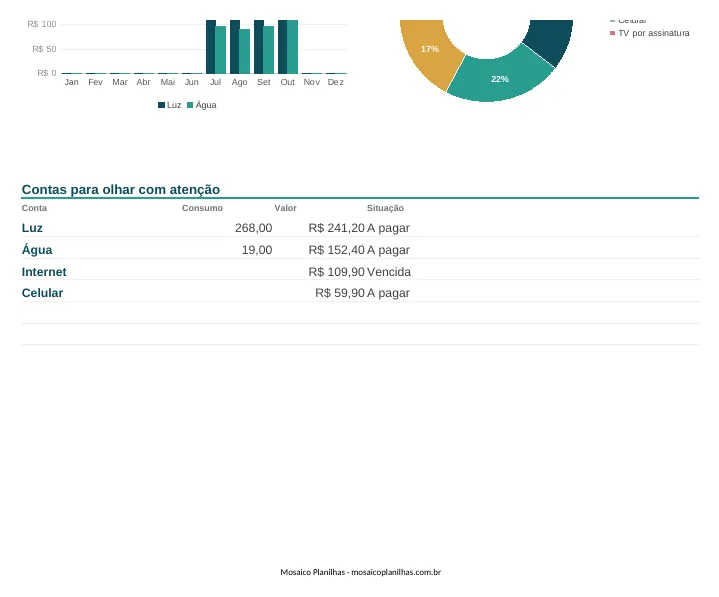This screenshot has width=719, height=597.
Task: Click the dark blue donut segment
Action: 550,39
